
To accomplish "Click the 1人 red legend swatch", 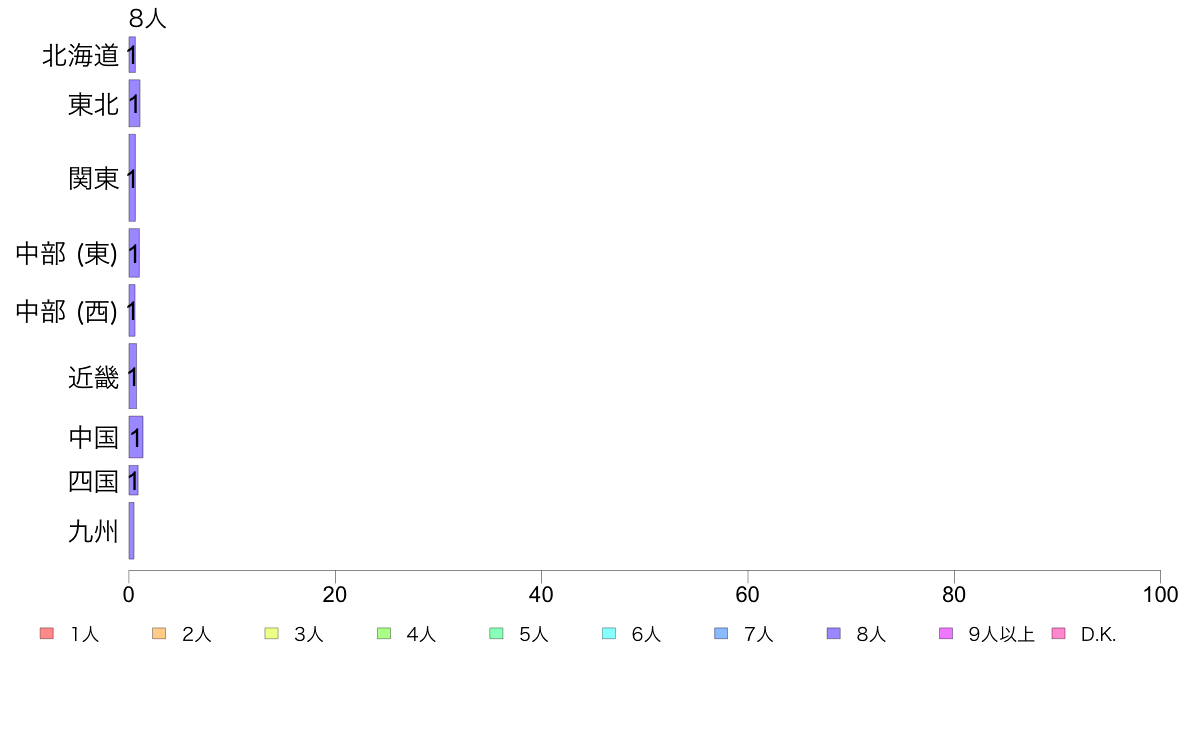I will [47, 634].
